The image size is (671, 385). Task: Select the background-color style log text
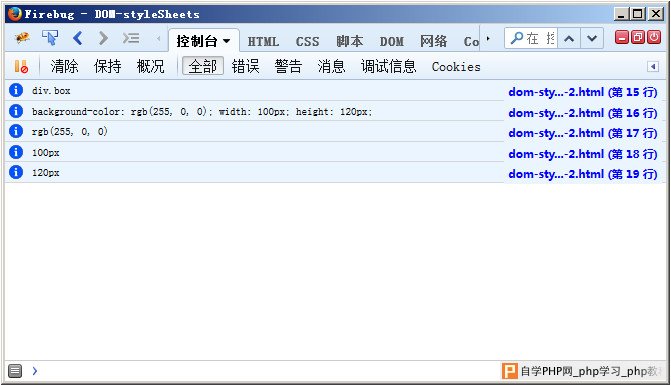point(202,112)
